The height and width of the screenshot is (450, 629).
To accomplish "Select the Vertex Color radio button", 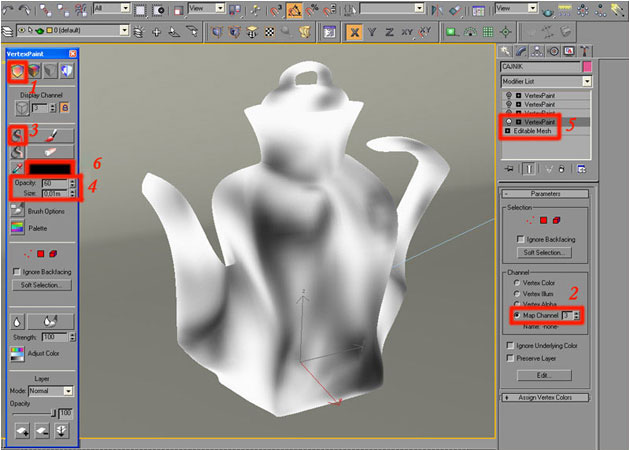I will (517, 283).
